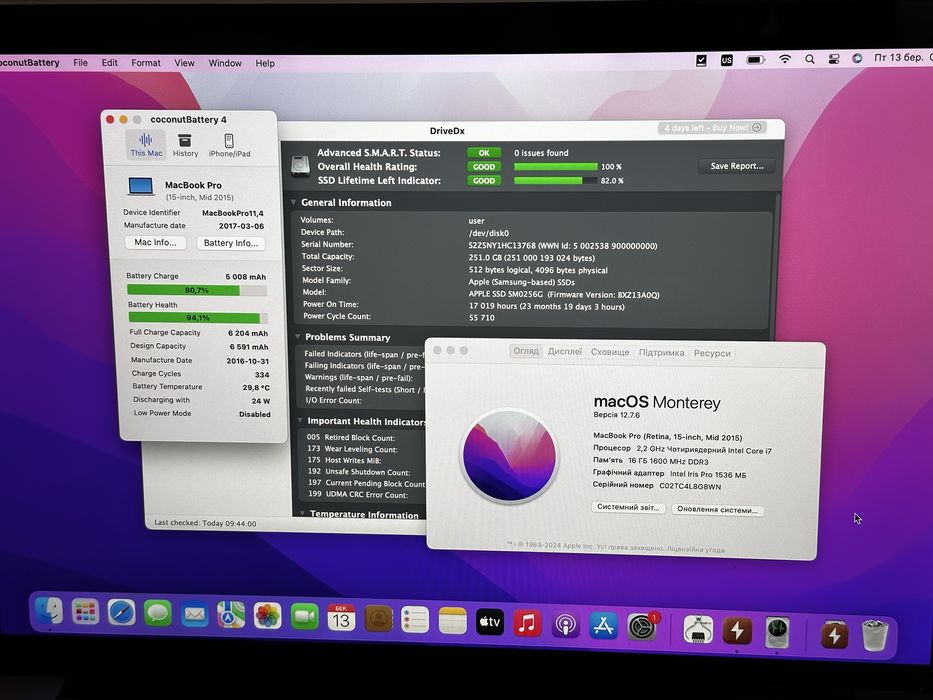Click the Overall Health Rating 100 % bar
The image size is (933, 700).
click(x=555, y=167)
